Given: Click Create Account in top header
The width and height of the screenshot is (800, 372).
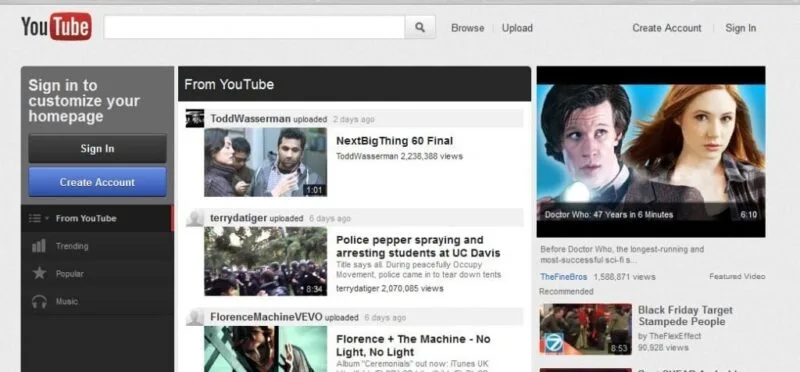Looking at the screenshot, I should [x=667, y=28].
